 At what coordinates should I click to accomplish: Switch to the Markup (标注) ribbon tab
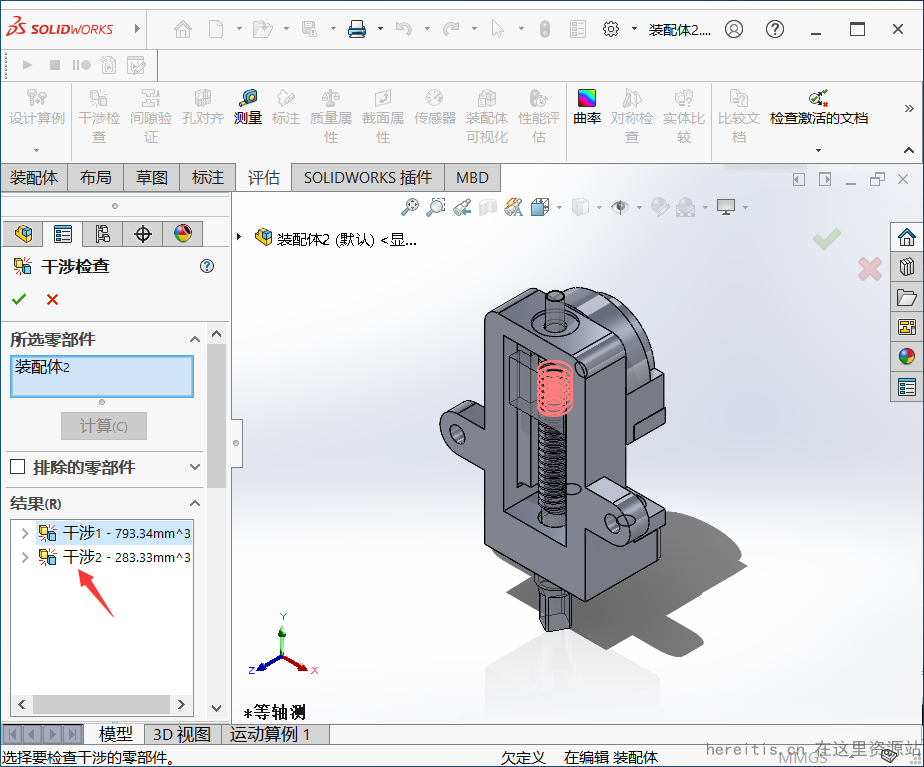207,177
